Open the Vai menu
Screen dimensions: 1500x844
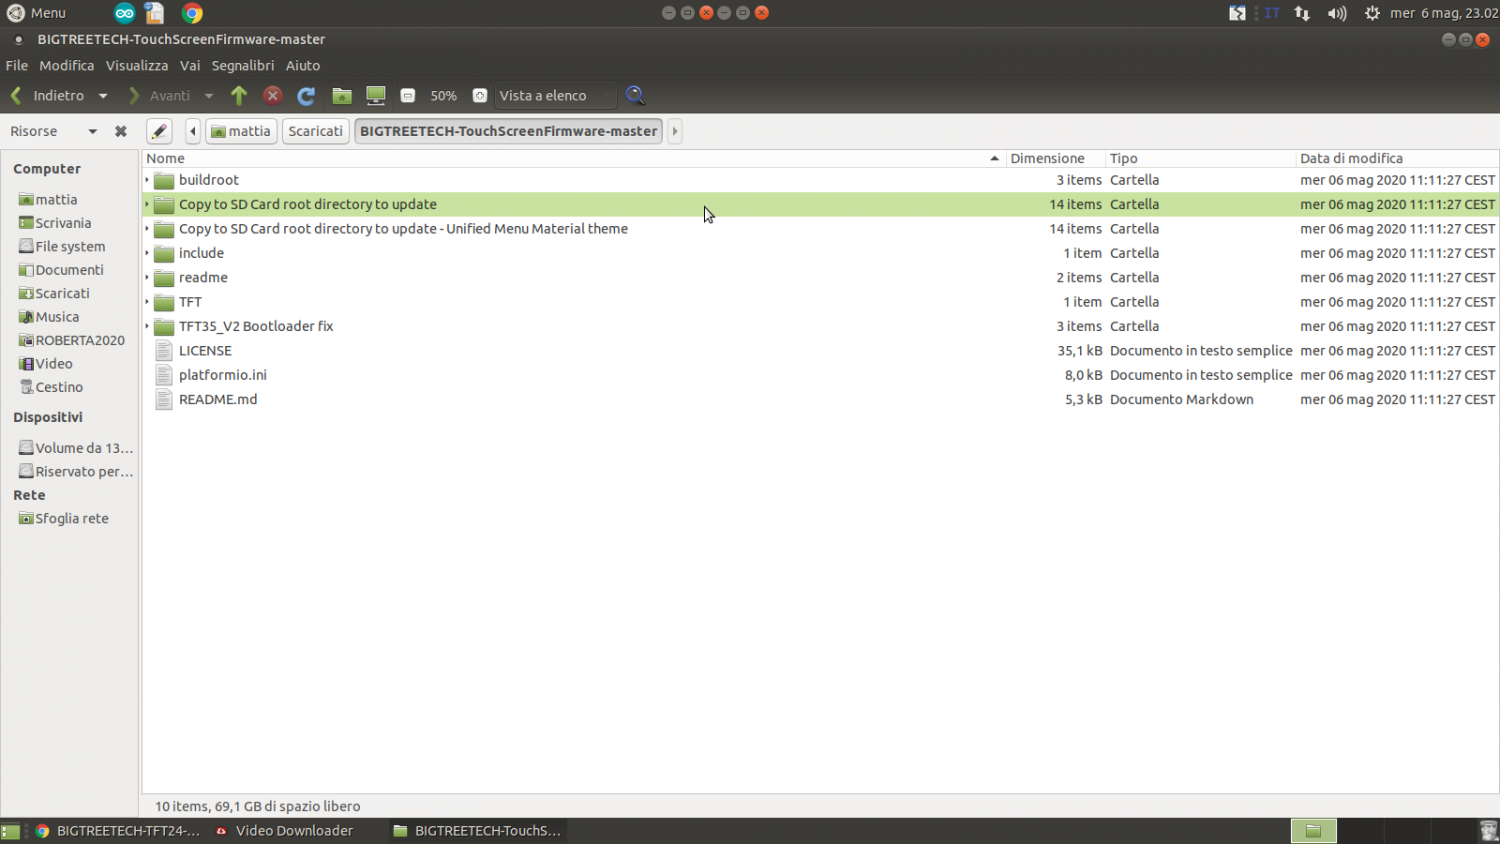pyautogui.click(x=190, y=65)
